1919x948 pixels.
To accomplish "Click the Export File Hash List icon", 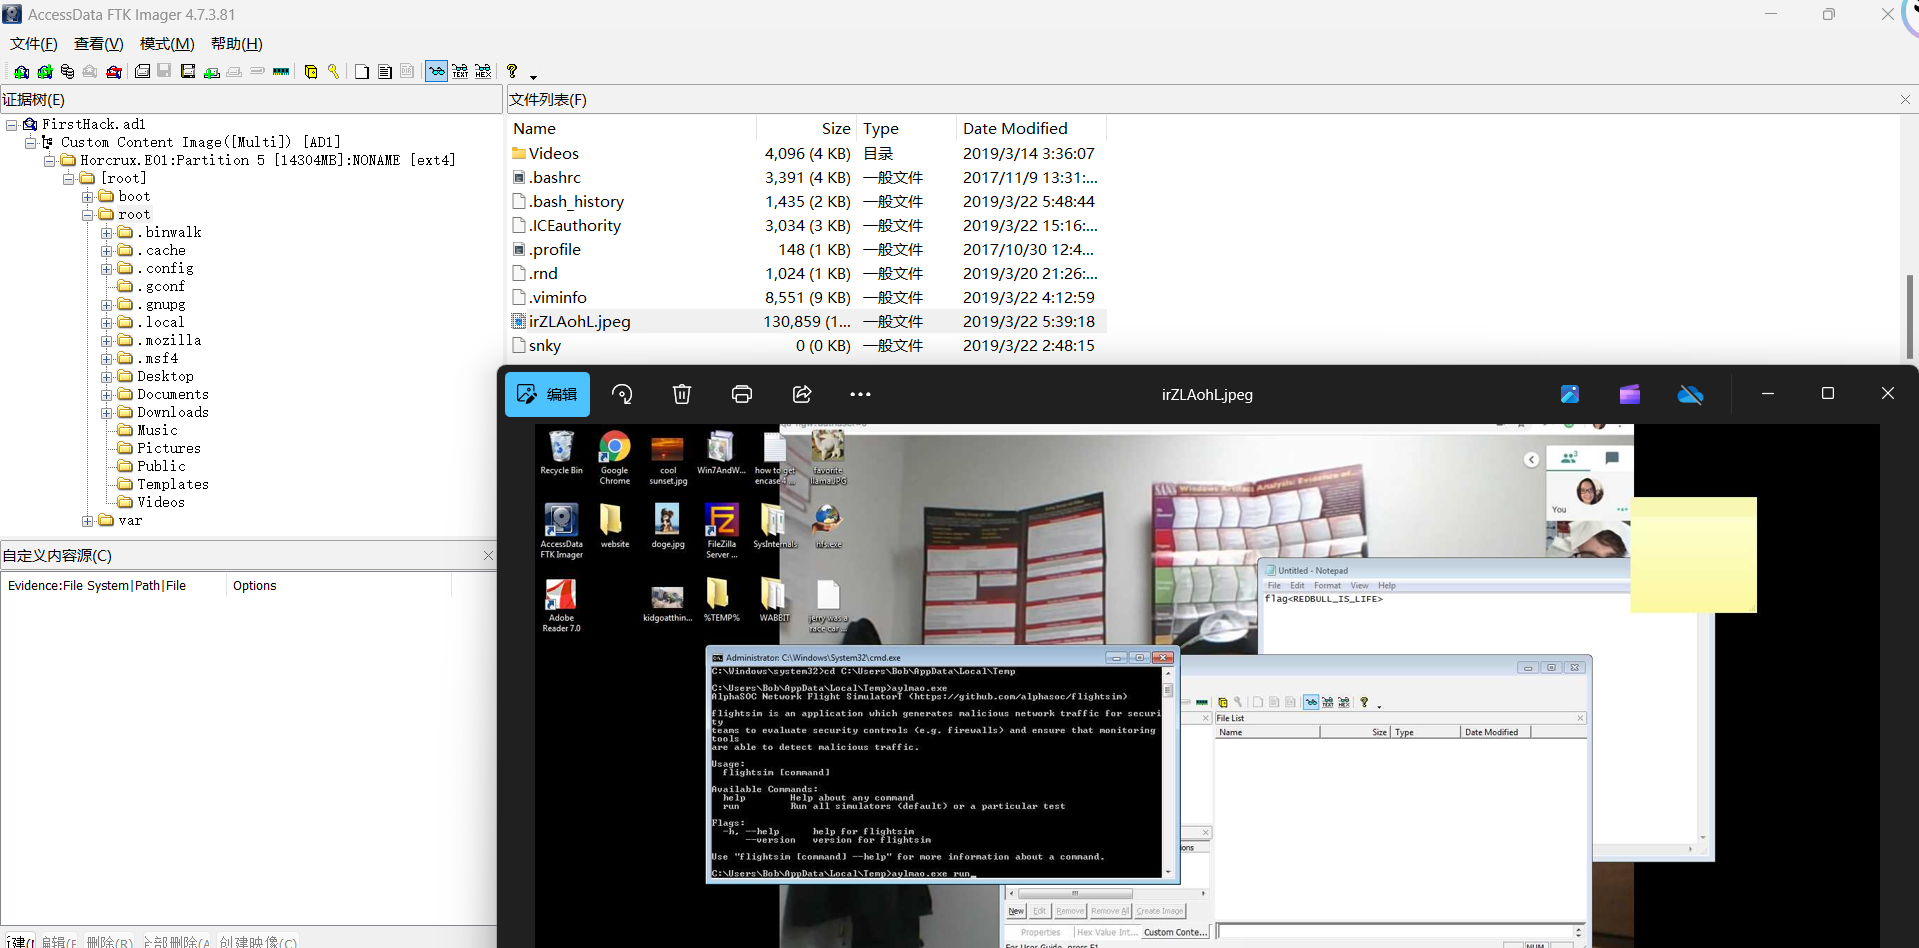I will 385,72.
